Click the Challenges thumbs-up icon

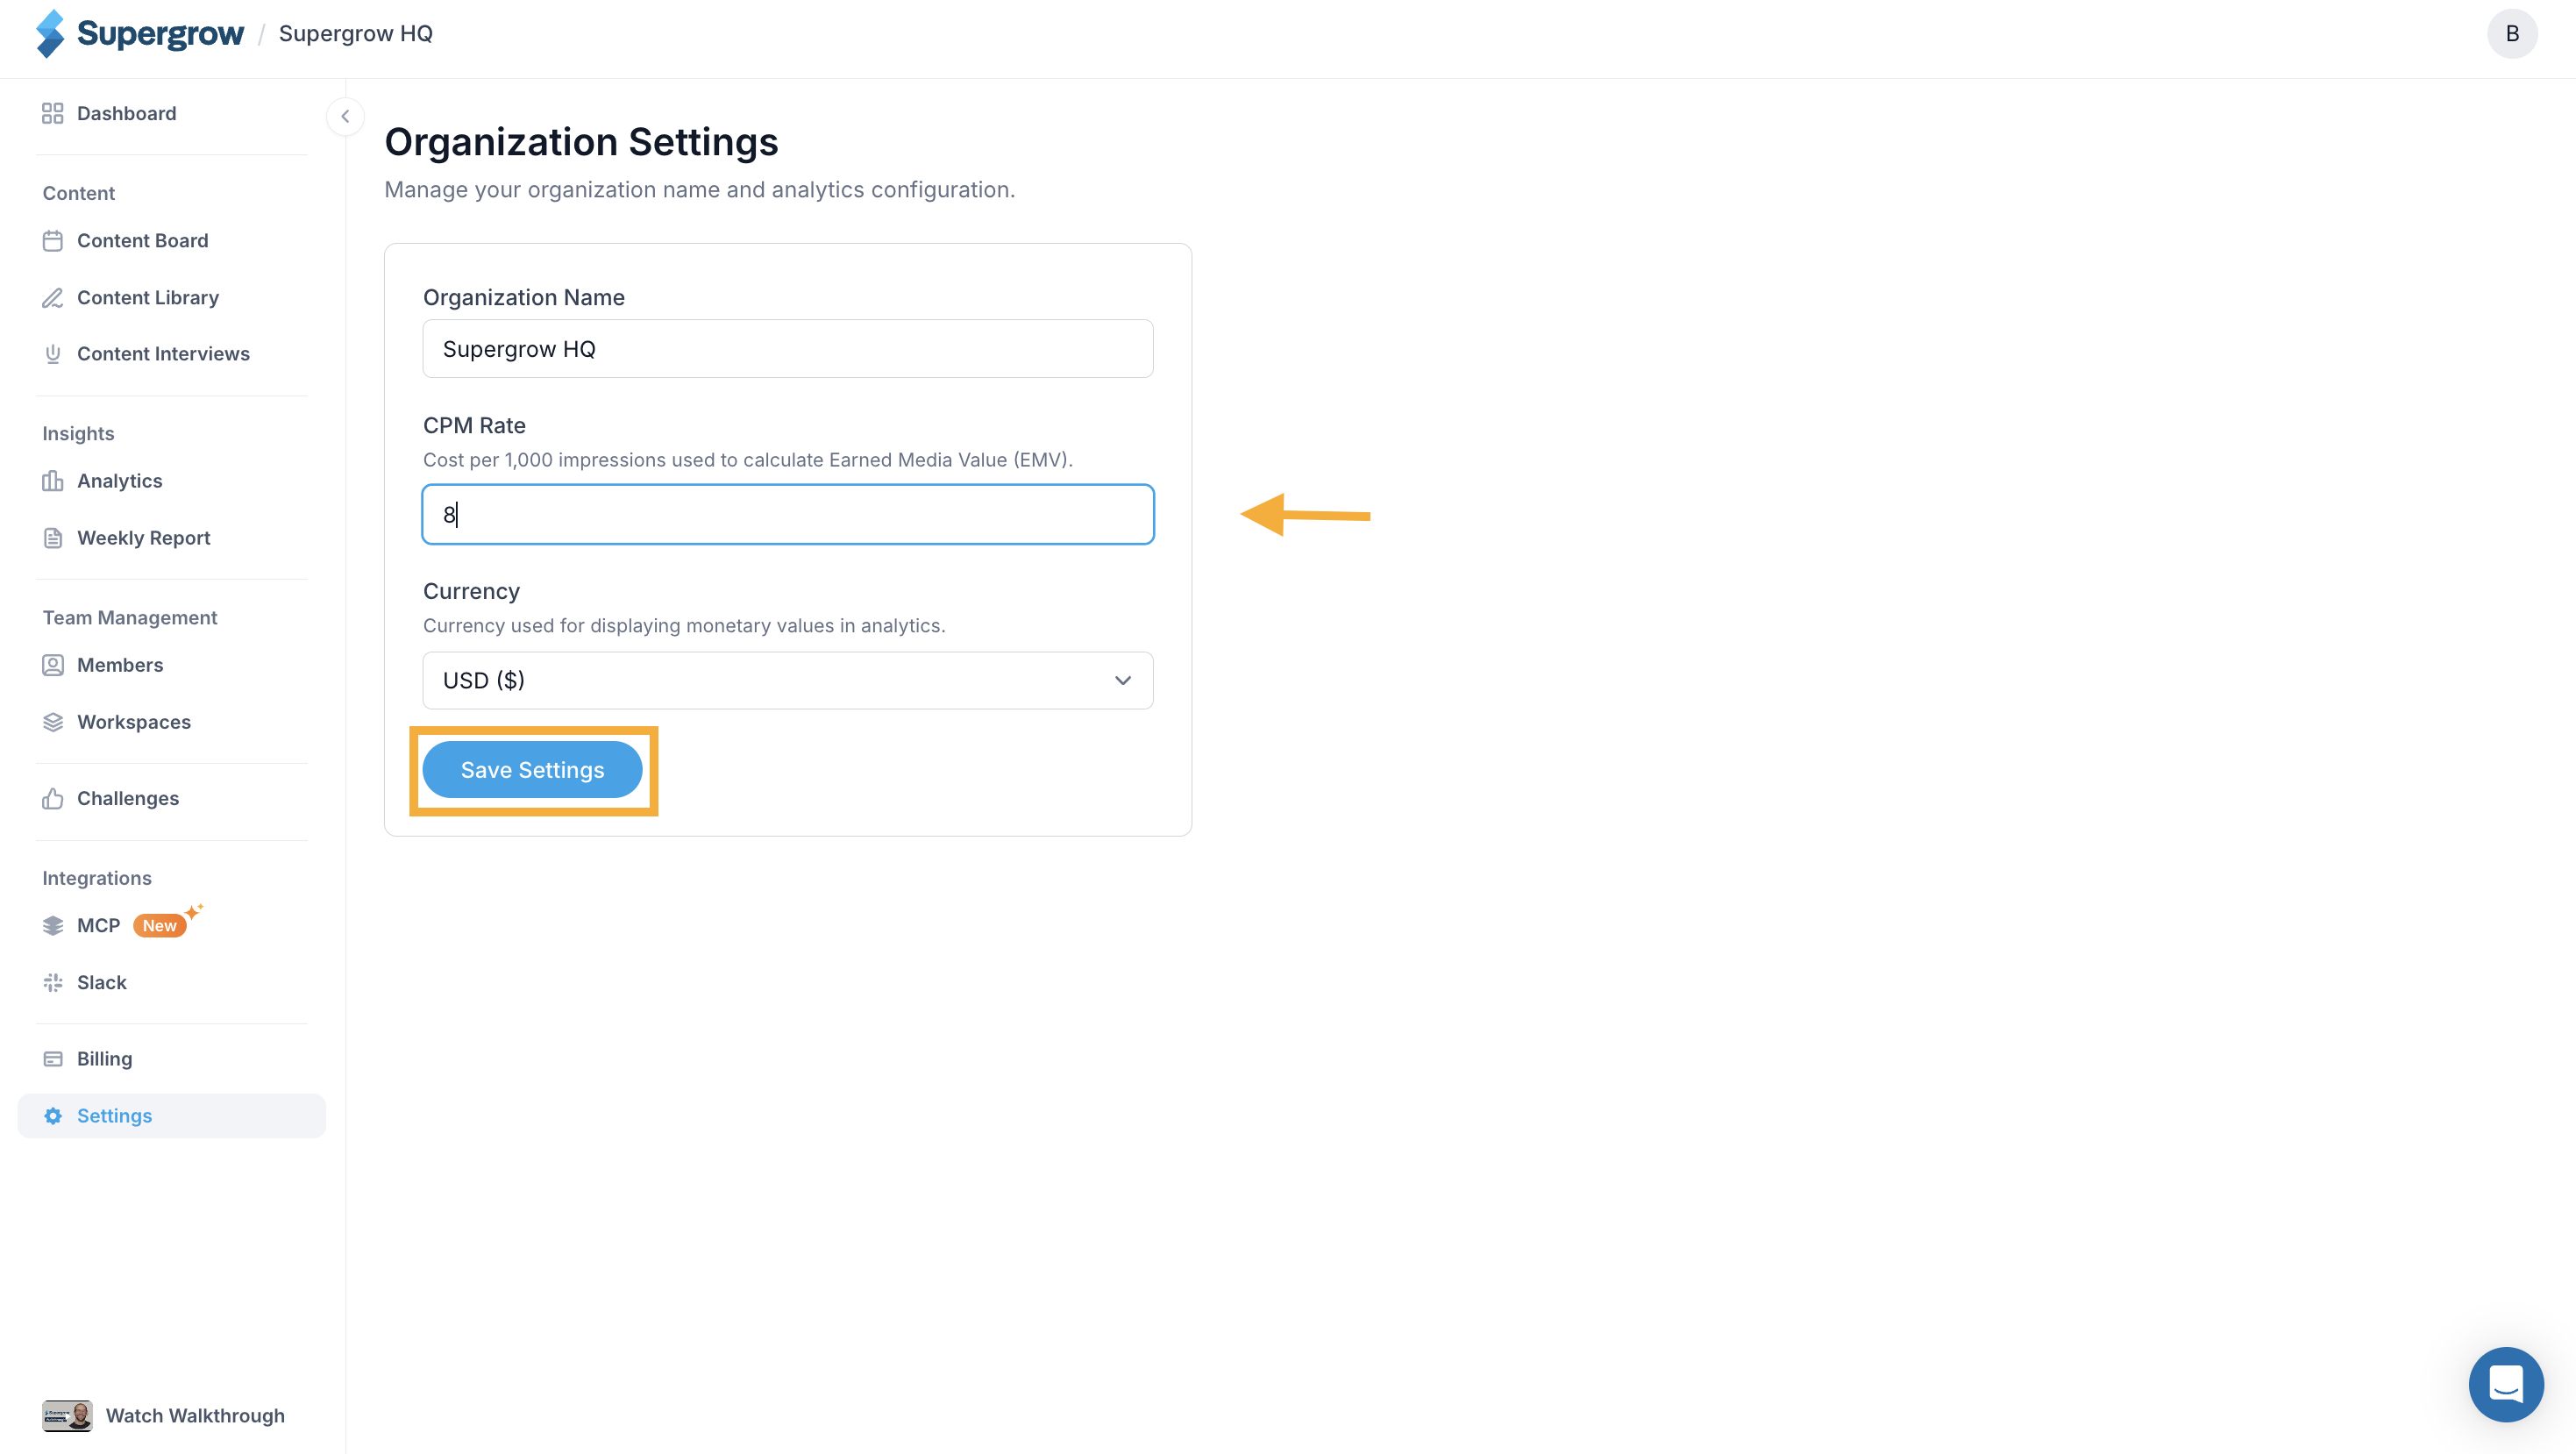point(53,798)
